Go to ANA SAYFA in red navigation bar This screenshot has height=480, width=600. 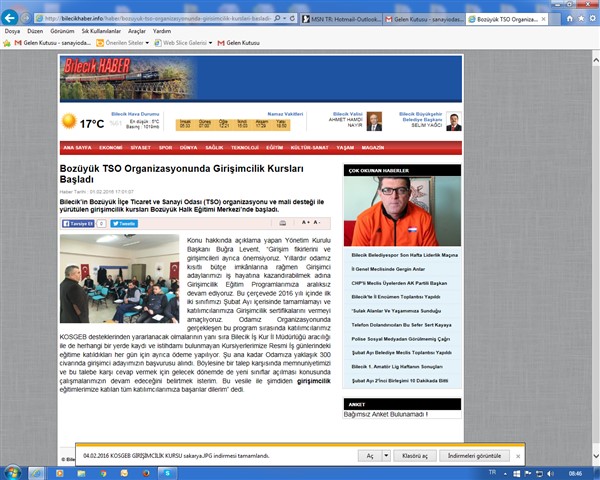click(x=77, y=148)
